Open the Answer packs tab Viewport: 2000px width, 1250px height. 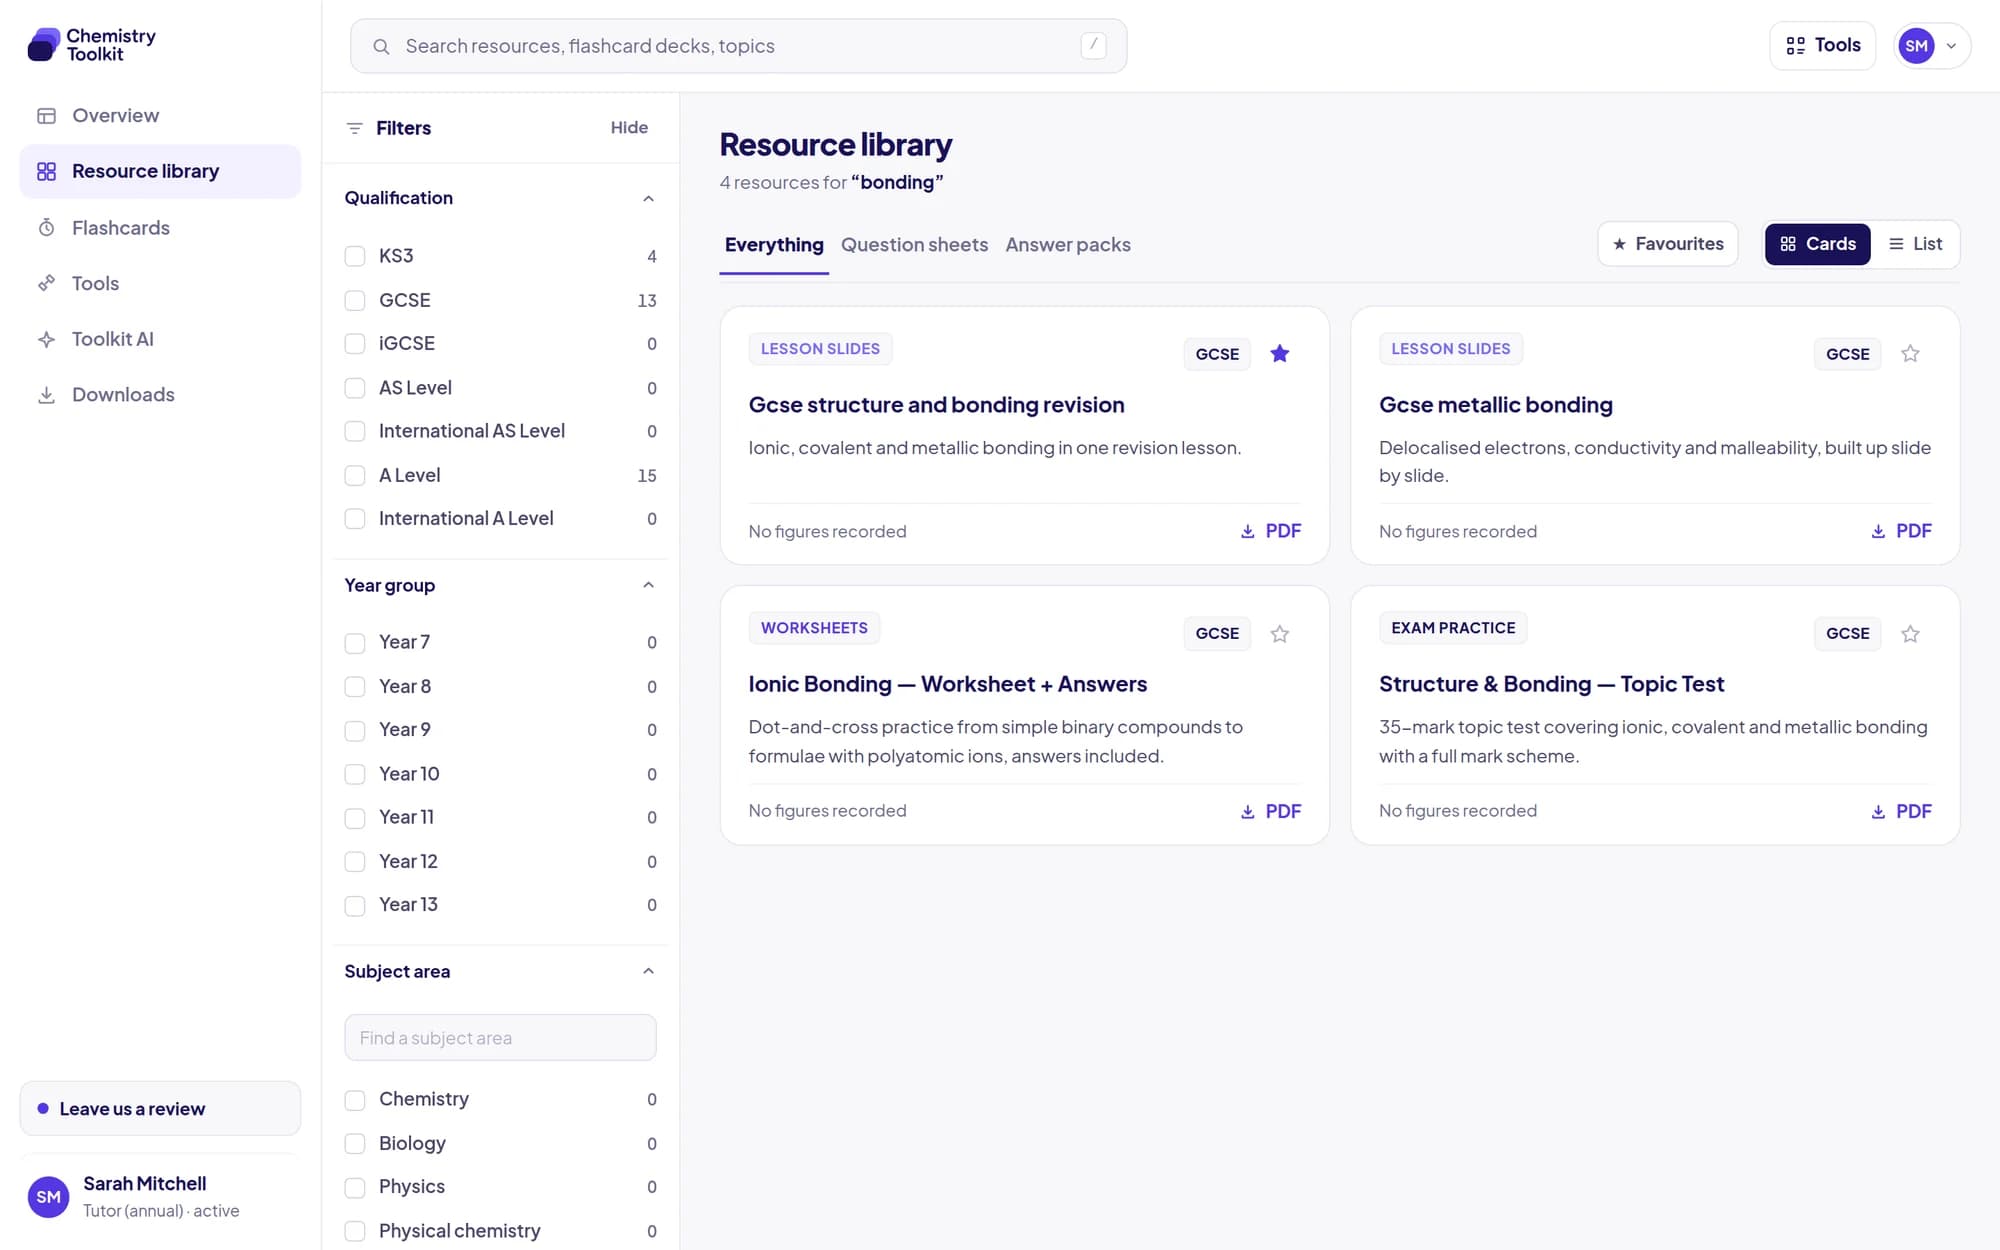tap(1068, 245)
